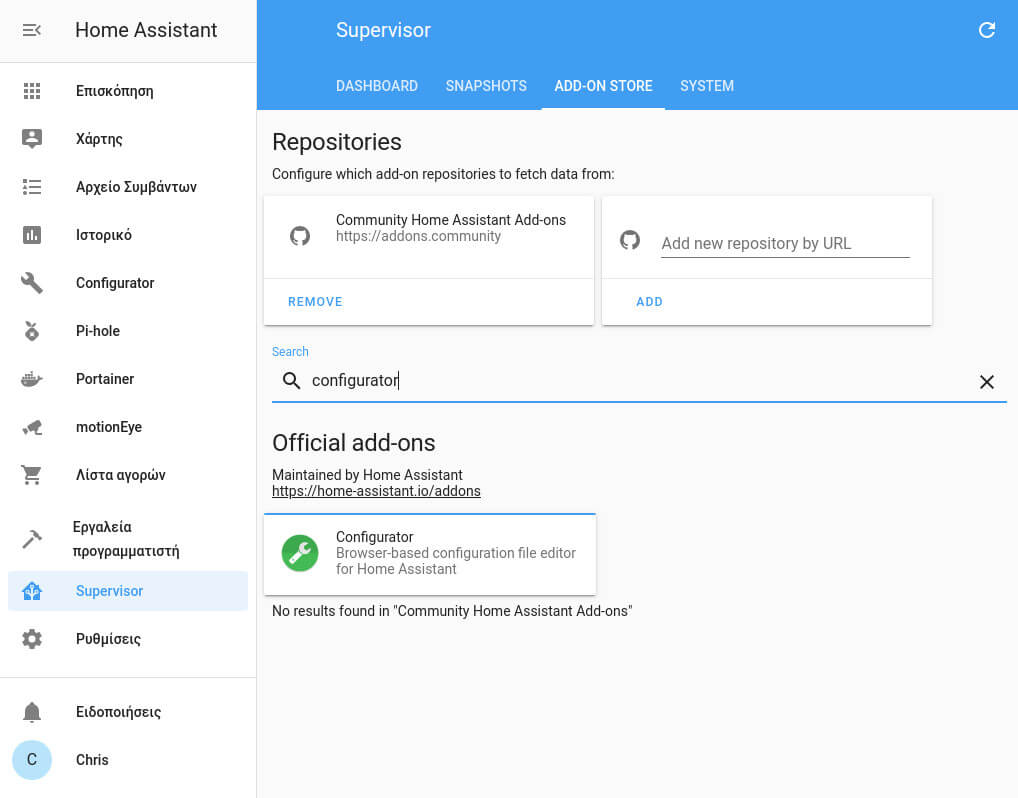Click the 'No results found' message

pyautogui.click(x=452, y=611)
